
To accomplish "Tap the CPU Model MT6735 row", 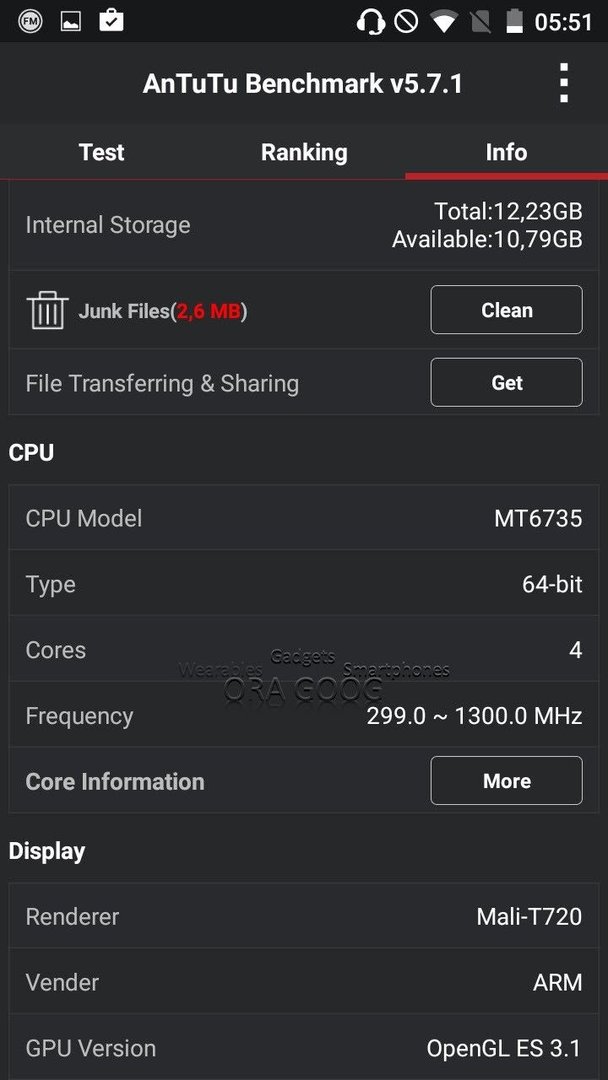I will tap(304, 518).
